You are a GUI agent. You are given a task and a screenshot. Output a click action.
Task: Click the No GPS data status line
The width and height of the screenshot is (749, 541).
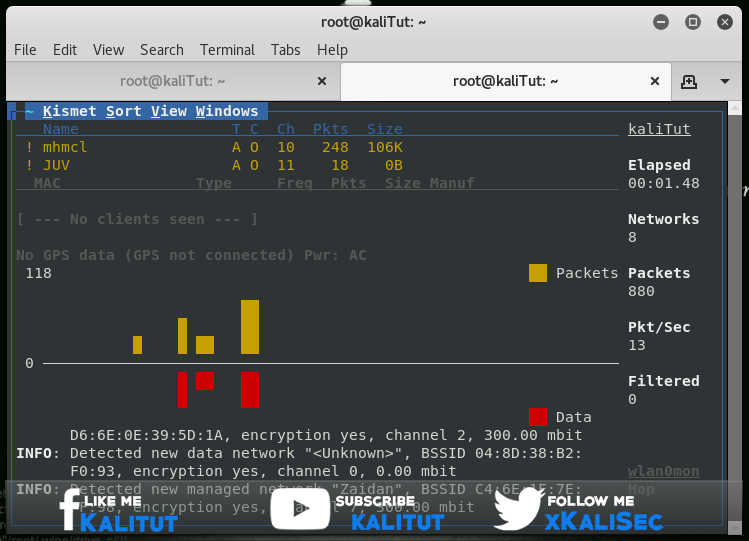191,255
